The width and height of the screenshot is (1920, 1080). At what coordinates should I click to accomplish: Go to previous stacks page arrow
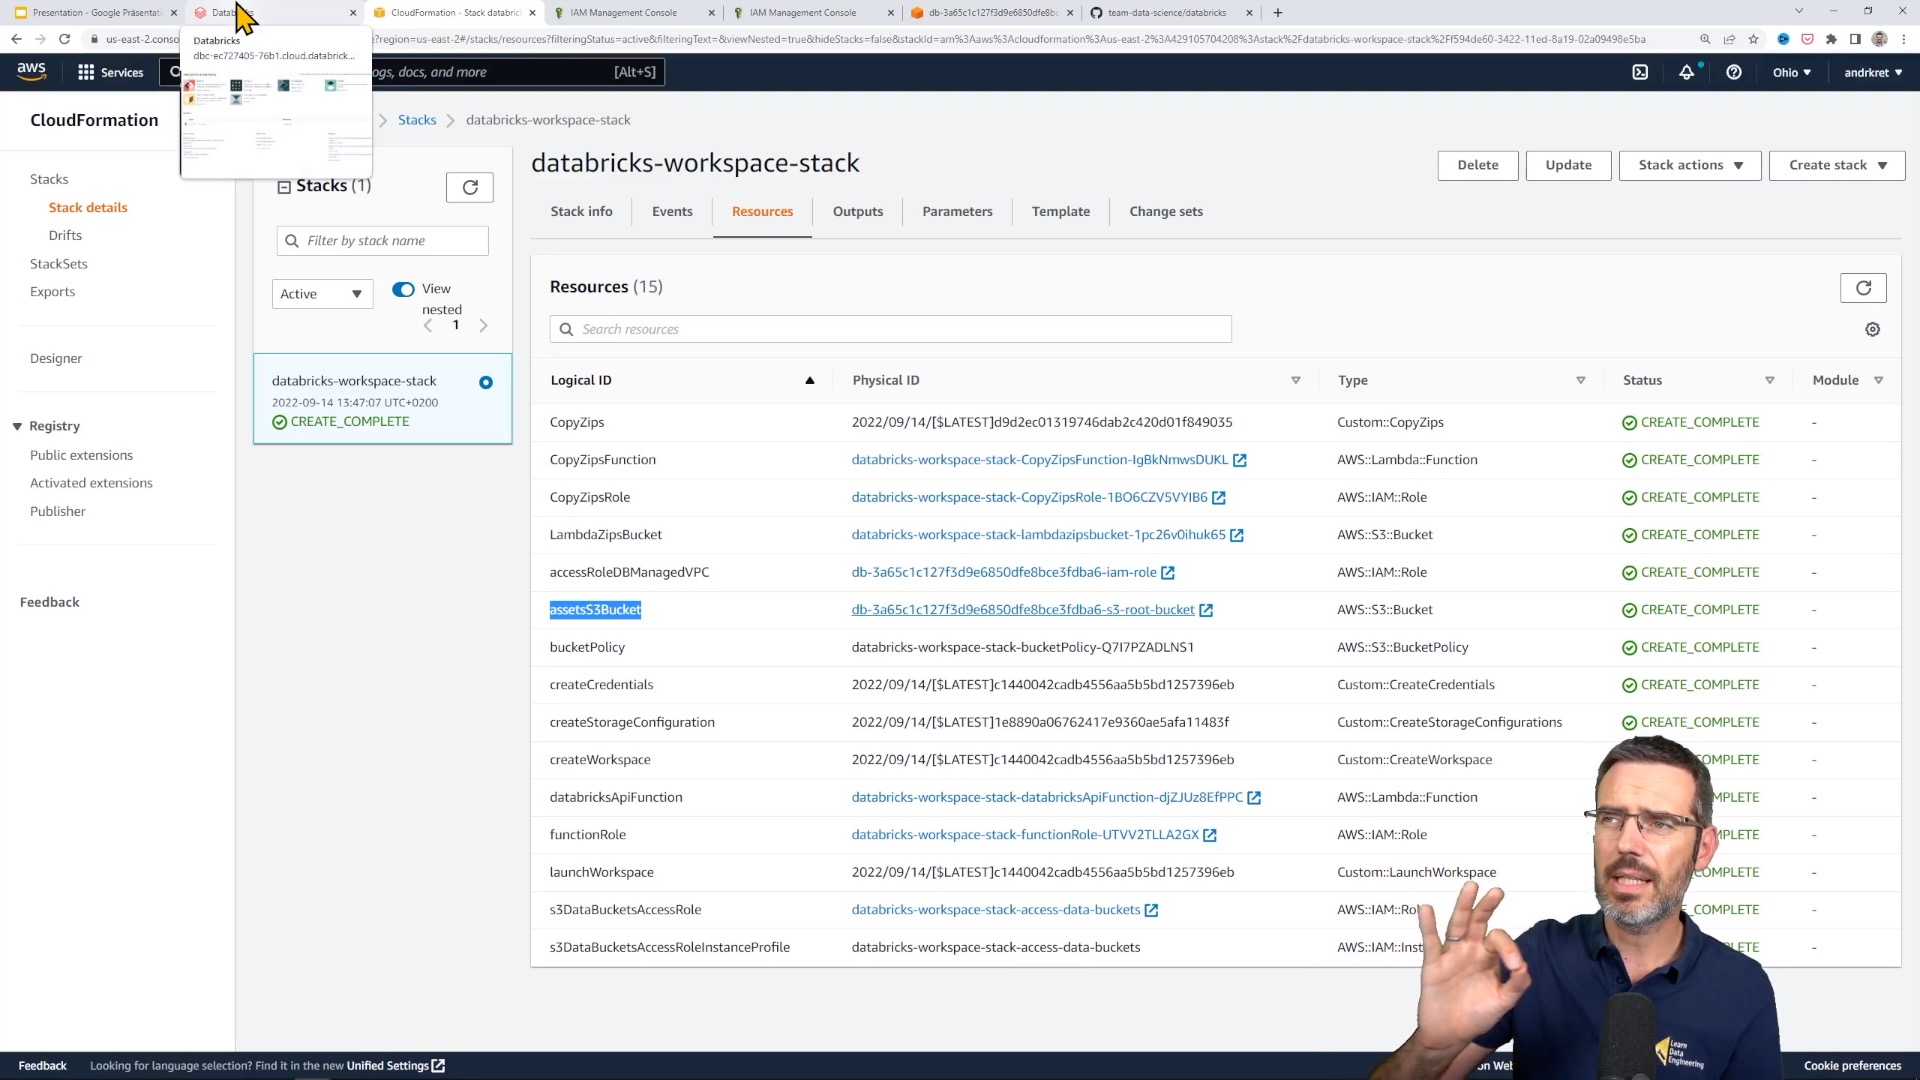(x=428, y=326)
